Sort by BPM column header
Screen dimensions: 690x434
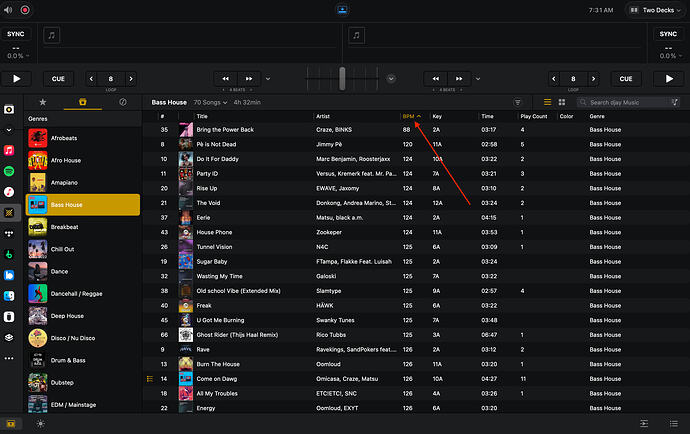[x=412, y=116]
